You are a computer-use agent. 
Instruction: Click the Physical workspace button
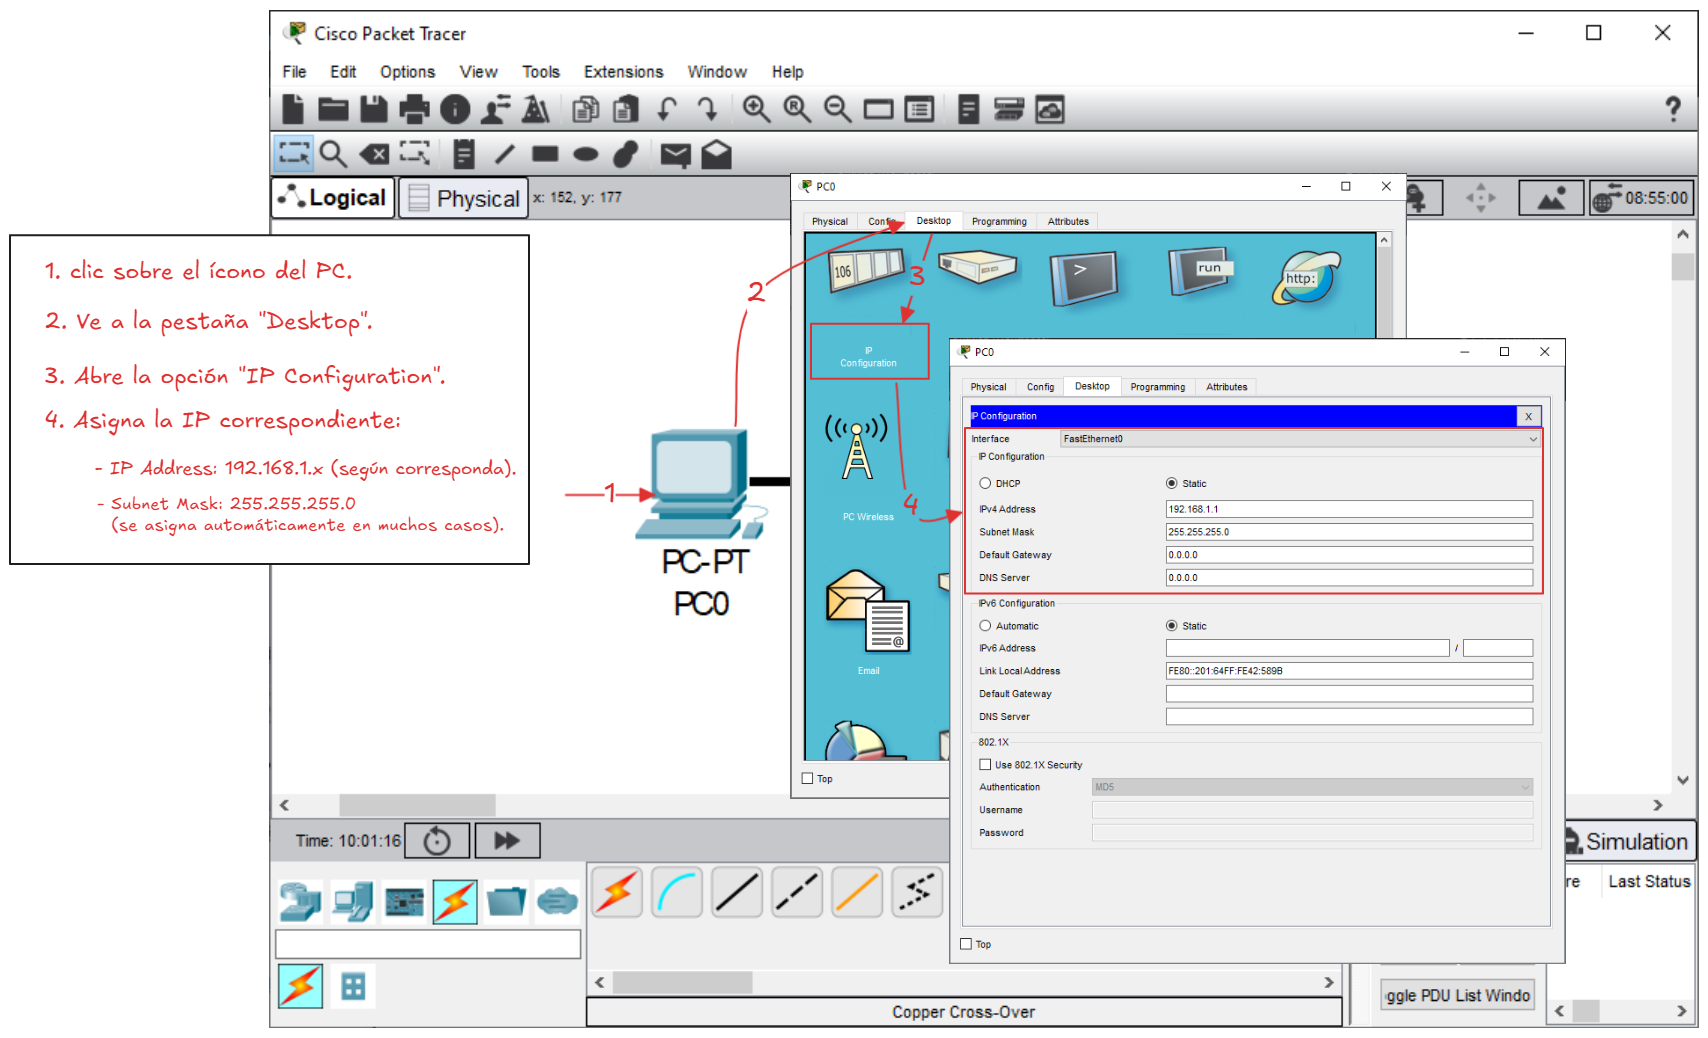click(x=465, y=198)
